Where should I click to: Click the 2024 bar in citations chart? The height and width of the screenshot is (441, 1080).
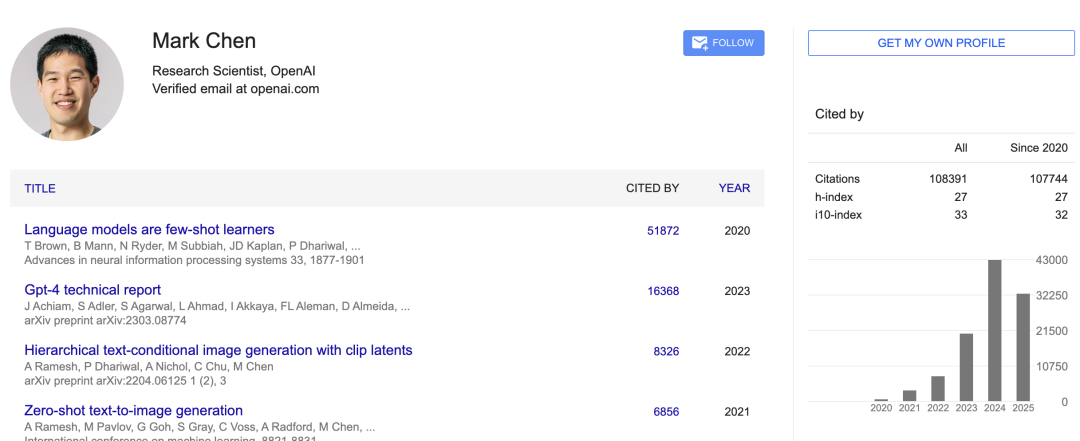(995, 330)
